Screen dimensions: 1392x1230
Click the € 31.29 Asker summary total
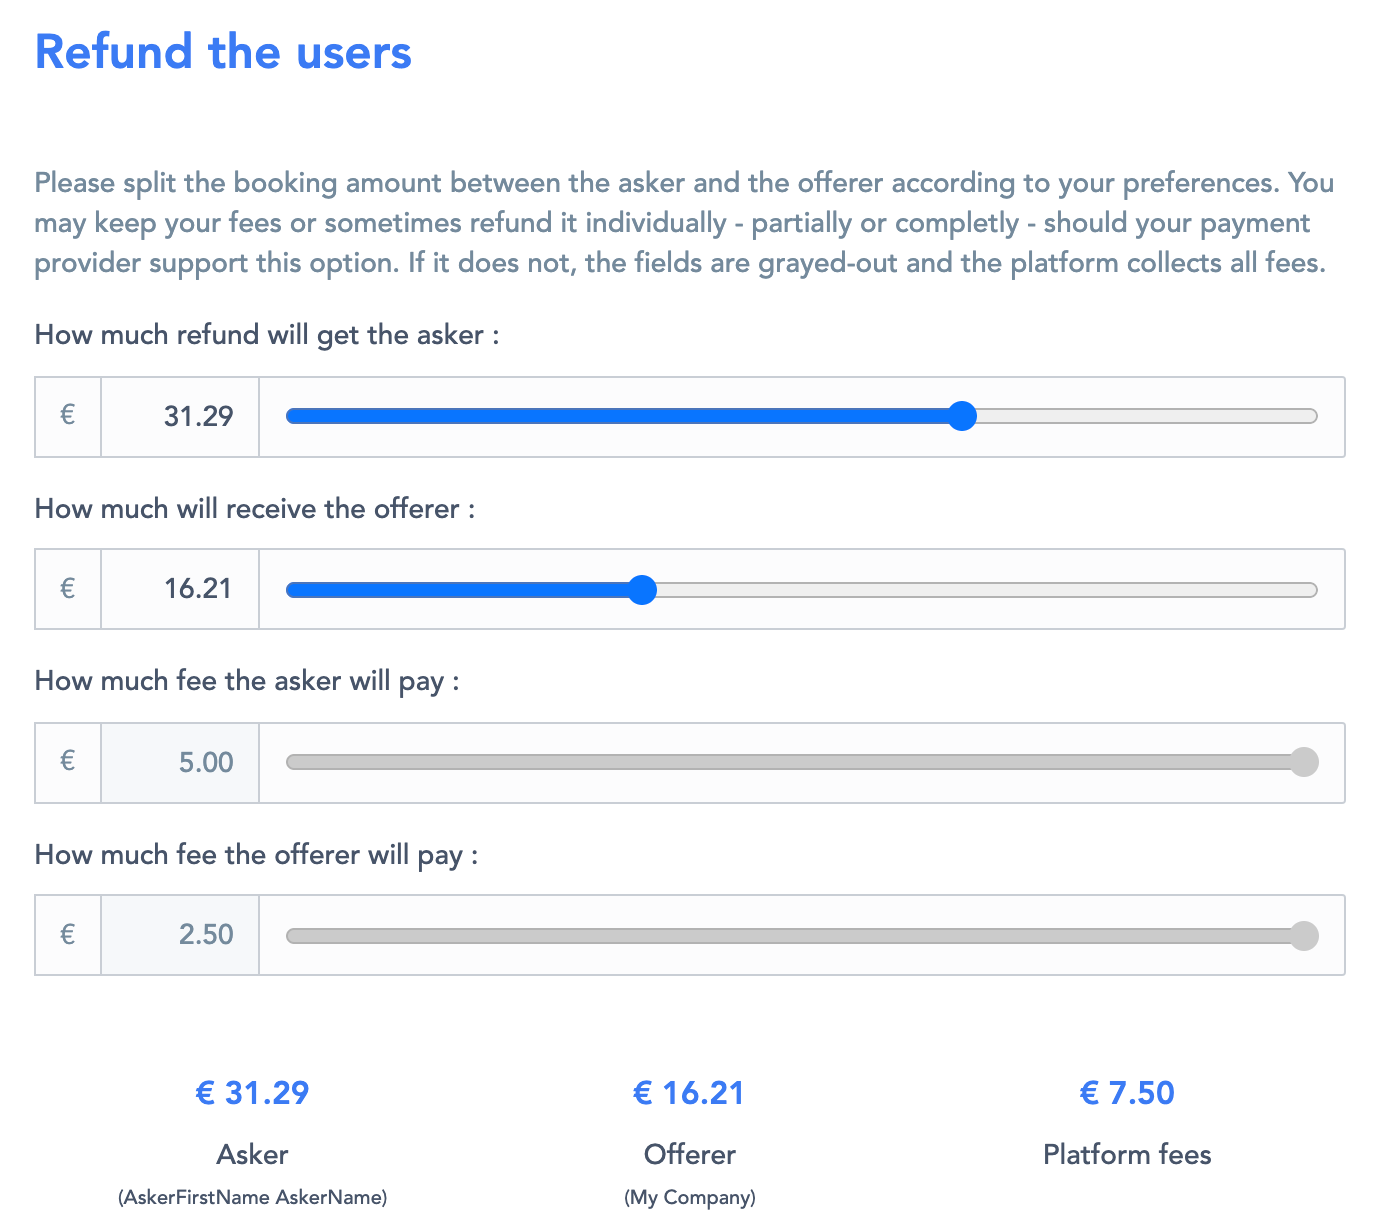coord(252,1093)
